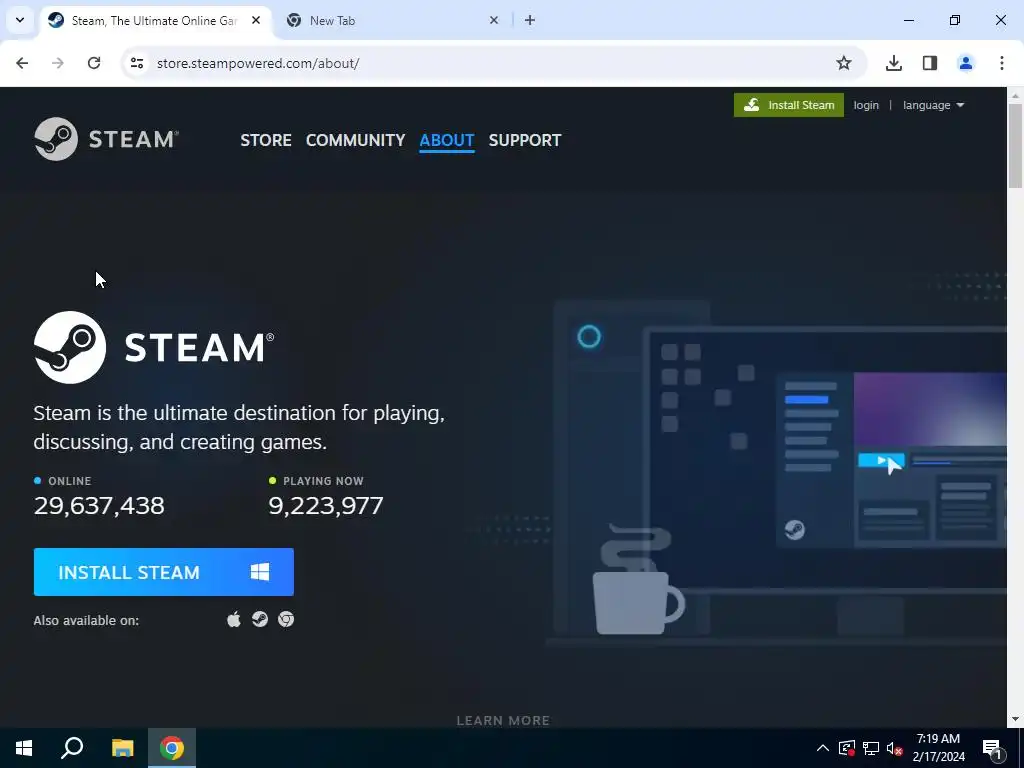Open the Chrome OS download icon

click(x=286, y=619)
